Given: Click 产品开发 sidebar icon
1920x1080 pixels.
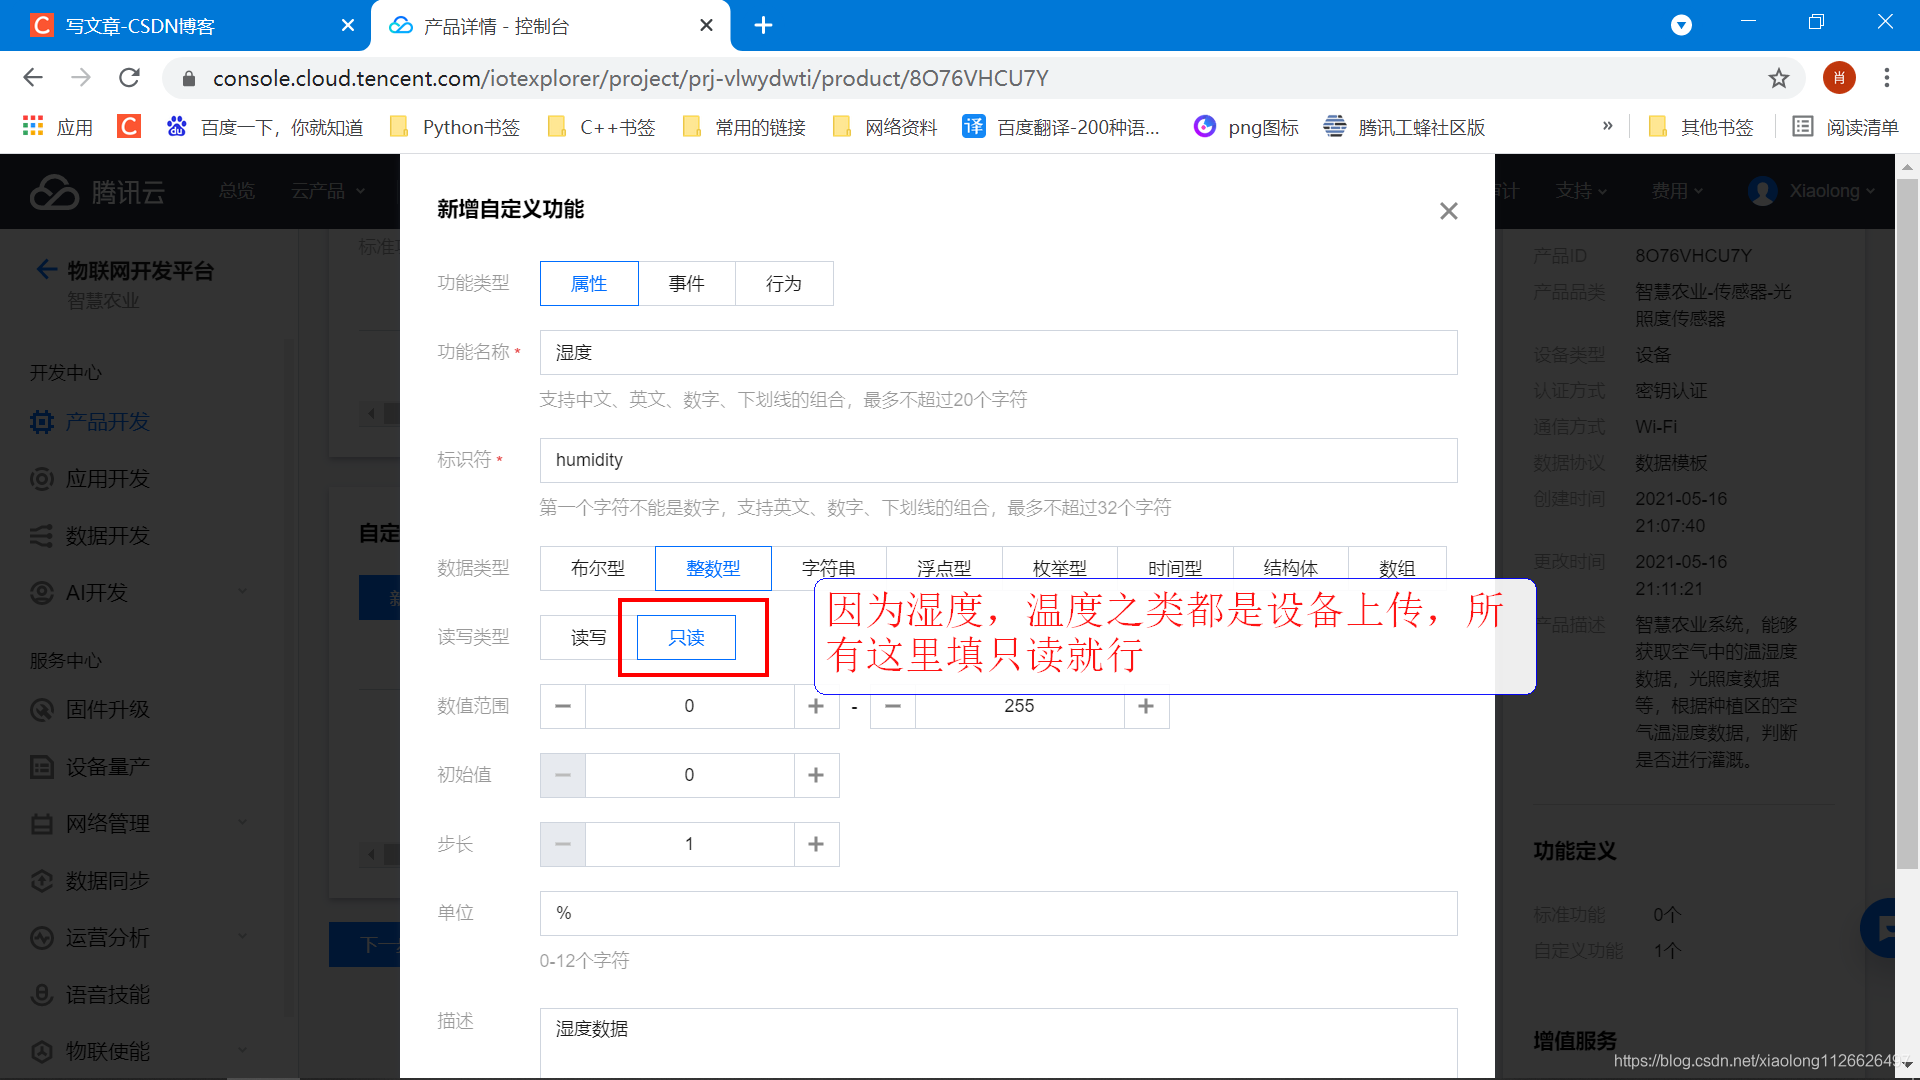Looking at the screenshot, I should 41,422.
